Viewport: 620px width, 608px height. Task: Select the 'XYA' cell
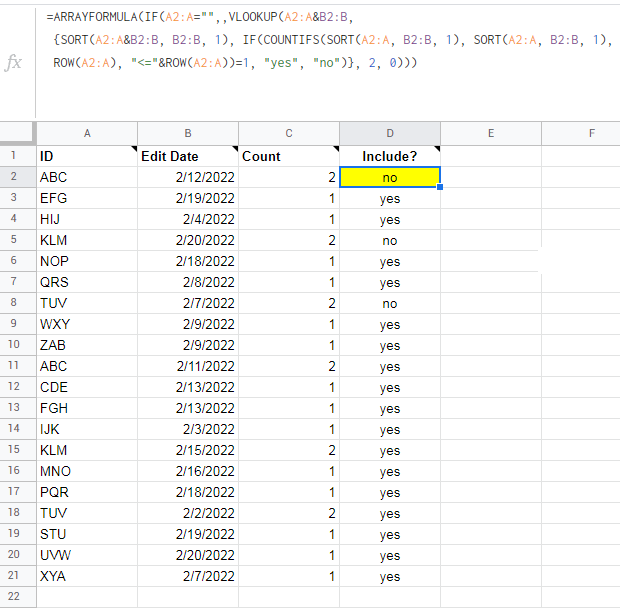coord(87,576)
